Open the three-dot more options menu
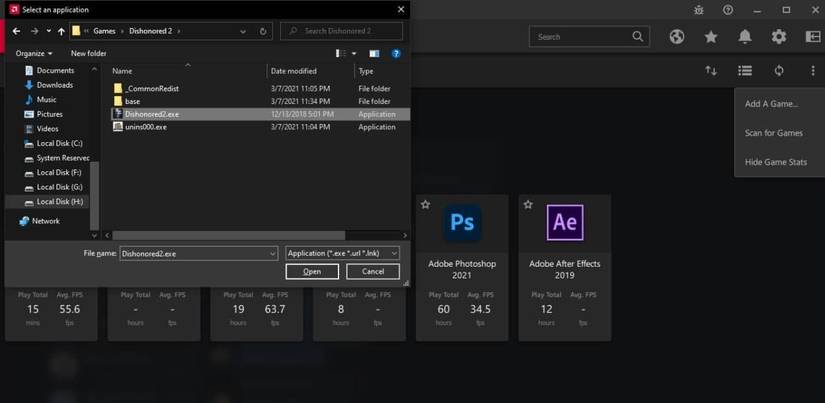 tap(813, 70)
